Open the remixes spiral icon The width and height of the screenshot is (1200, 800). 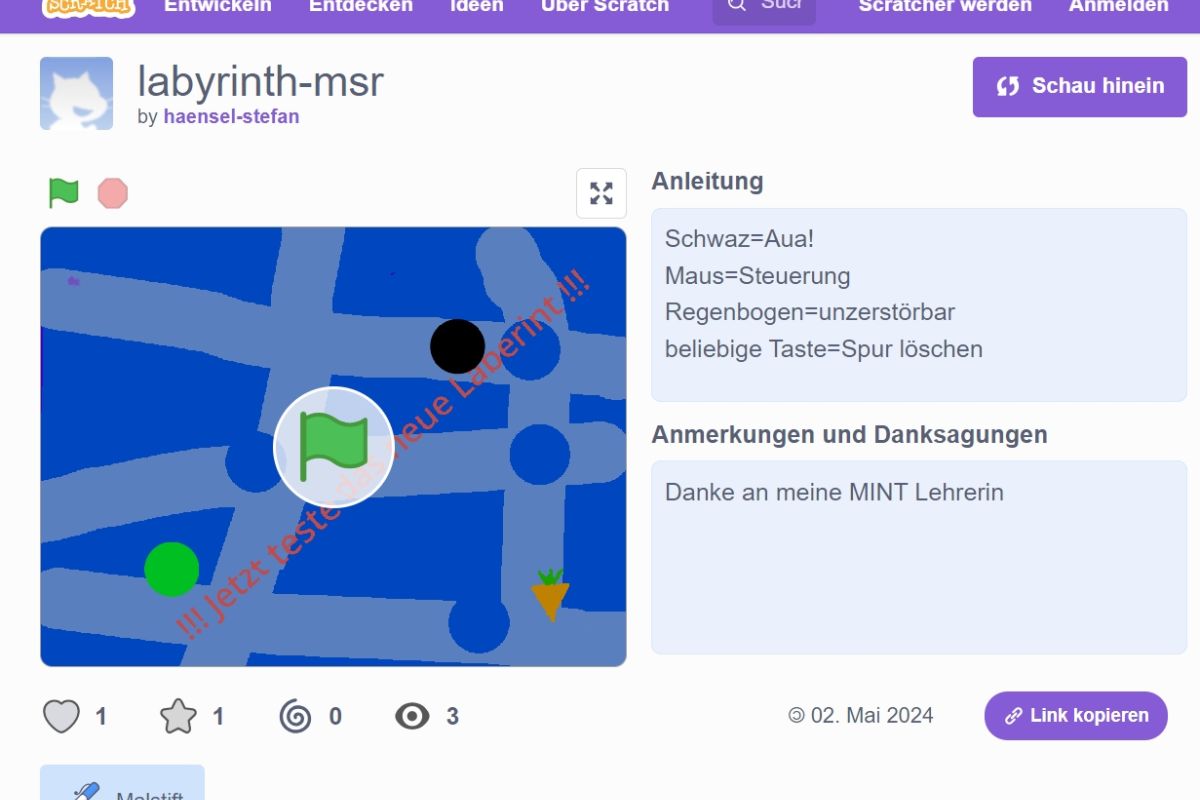click(x=296, y=716)
